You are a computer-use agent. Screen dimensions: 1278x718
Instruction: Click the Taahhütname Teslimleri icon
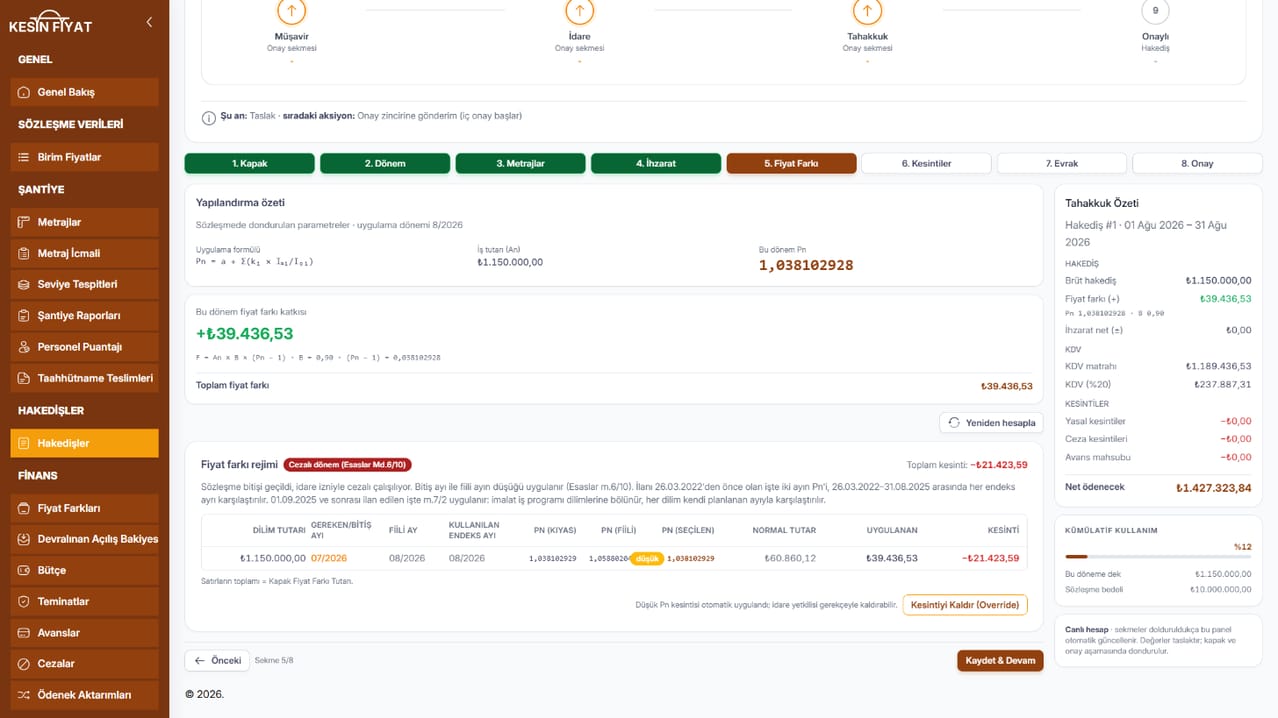tap(24, 378)
